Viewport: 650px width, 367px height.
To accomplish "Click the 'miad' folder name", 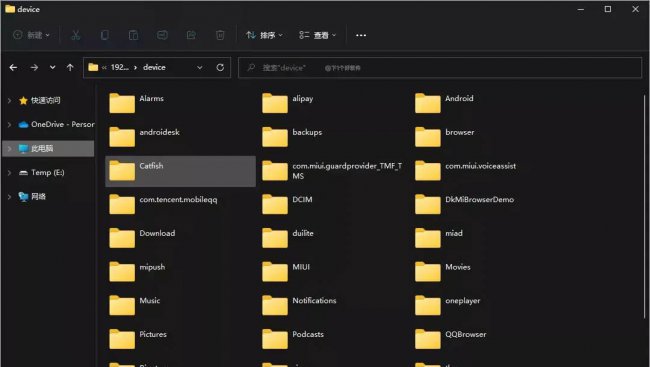I will (454, 233).
